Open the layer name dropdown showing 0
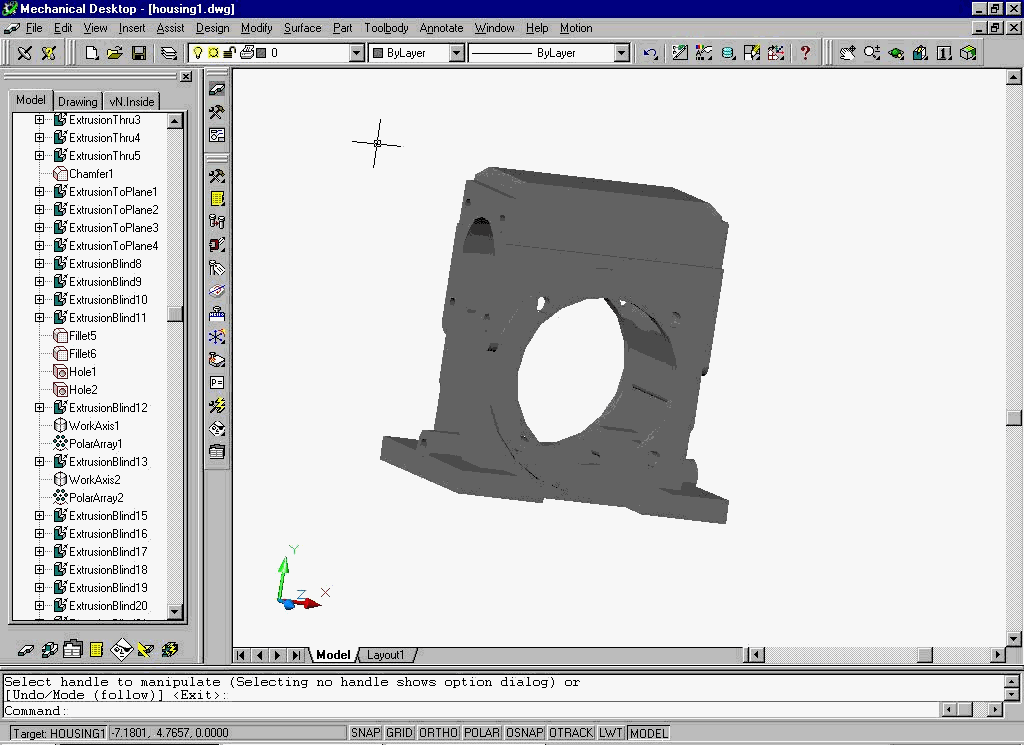1024x745 pixels. coord(357,53)
